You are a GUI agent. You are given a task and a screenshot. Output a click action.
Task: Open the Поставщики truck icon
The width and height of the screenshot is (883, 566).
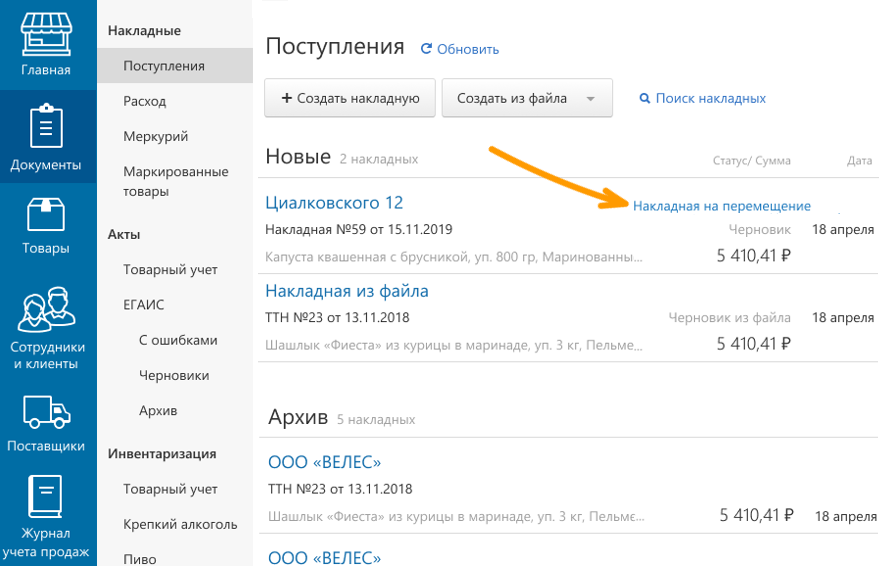click(46, 412)
